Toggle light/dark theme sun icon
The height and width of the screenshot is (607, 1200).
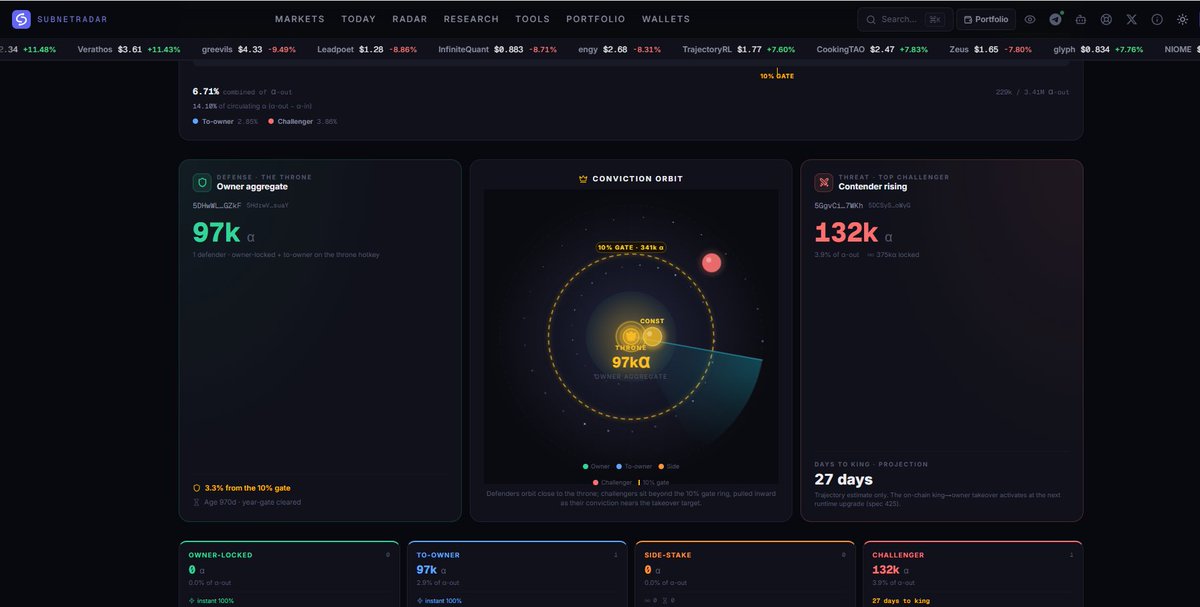(1182, 19)
